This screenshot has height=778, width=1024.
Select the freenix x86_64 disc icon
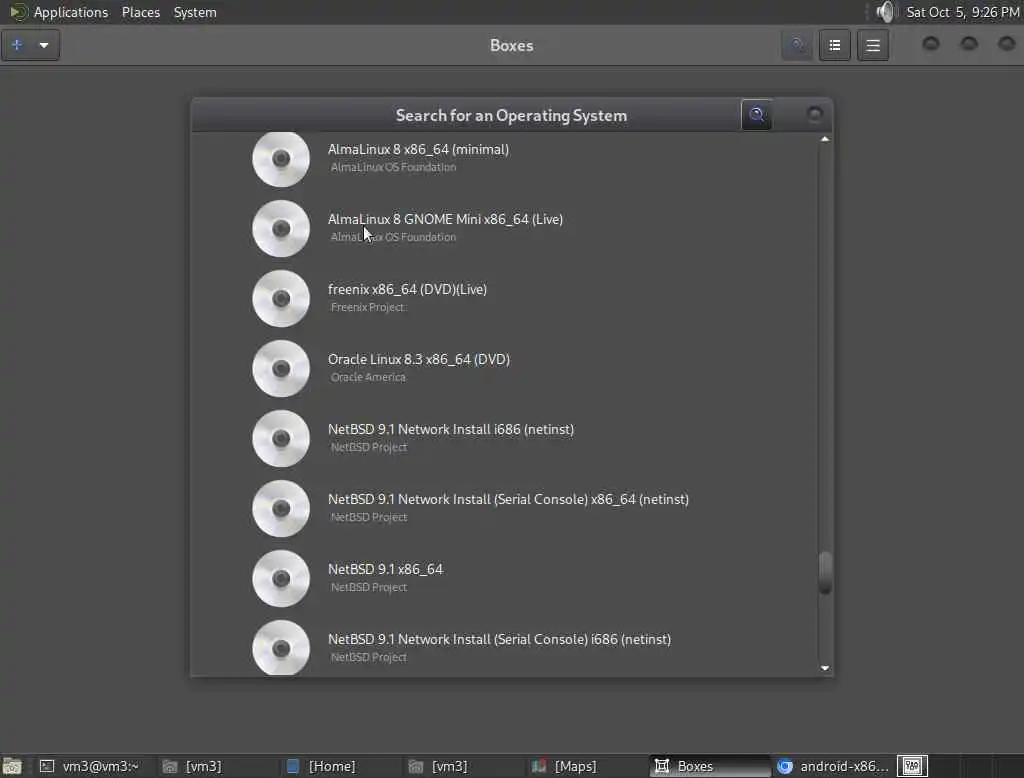click(x=281, y=299)
